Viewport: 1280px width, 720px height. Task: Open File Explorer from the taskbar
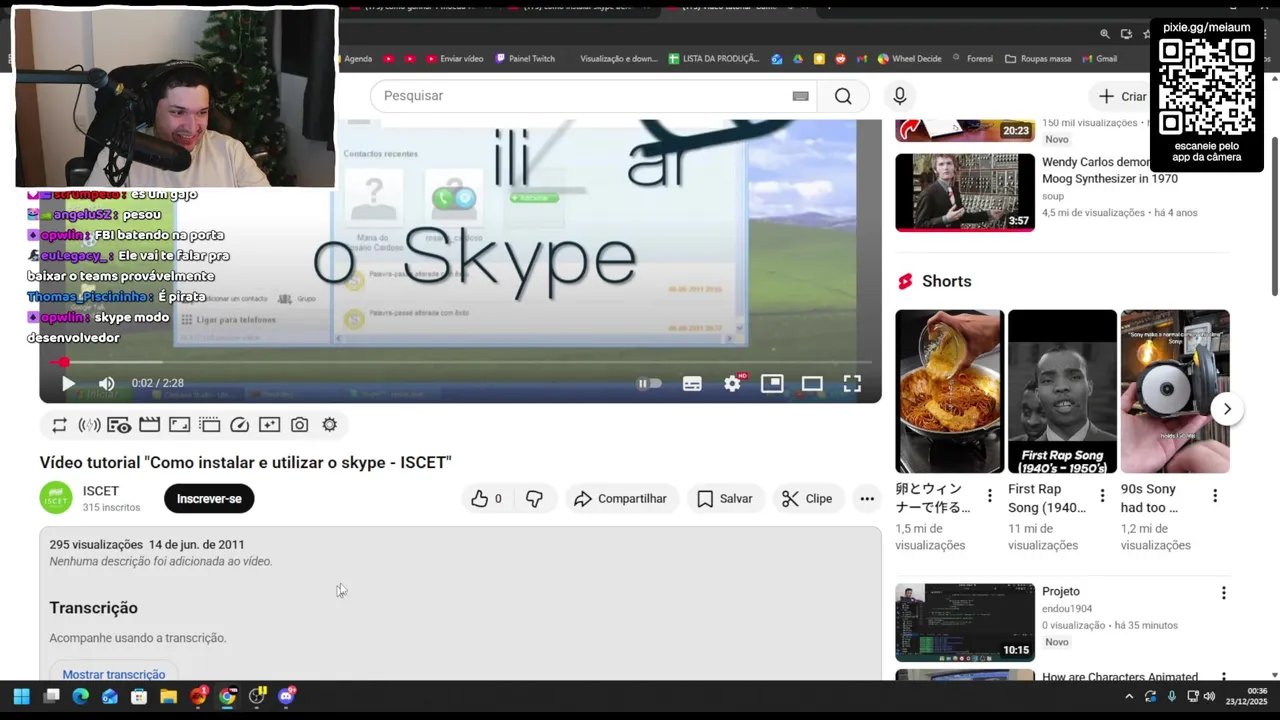pyautogui.click(x=168, y=696)
